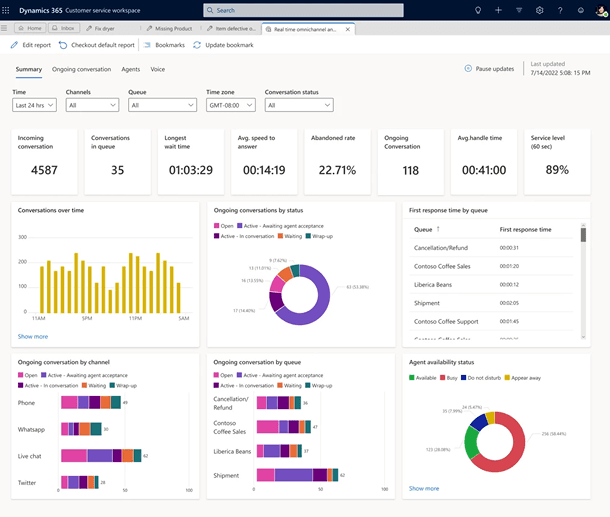Open the user profile avatar
The width and height of the screenshot is (610, 517).
(x=601, y=11)
